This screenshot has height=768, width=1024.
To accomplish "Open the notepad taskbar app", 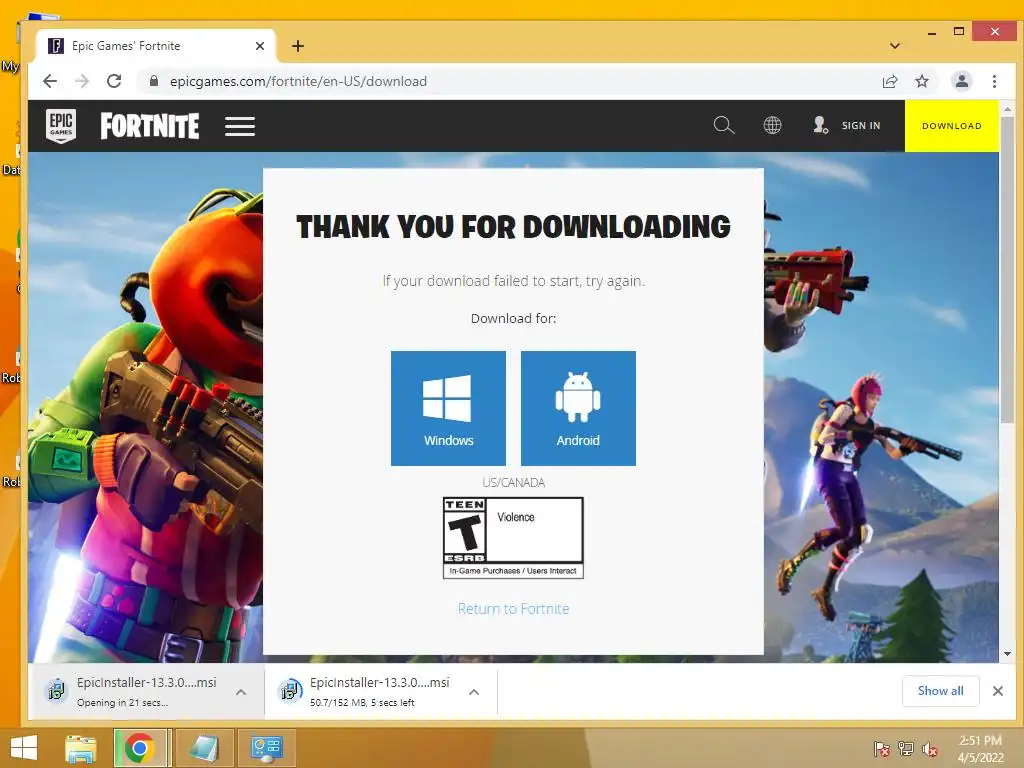I will click(x=204, y=748).
